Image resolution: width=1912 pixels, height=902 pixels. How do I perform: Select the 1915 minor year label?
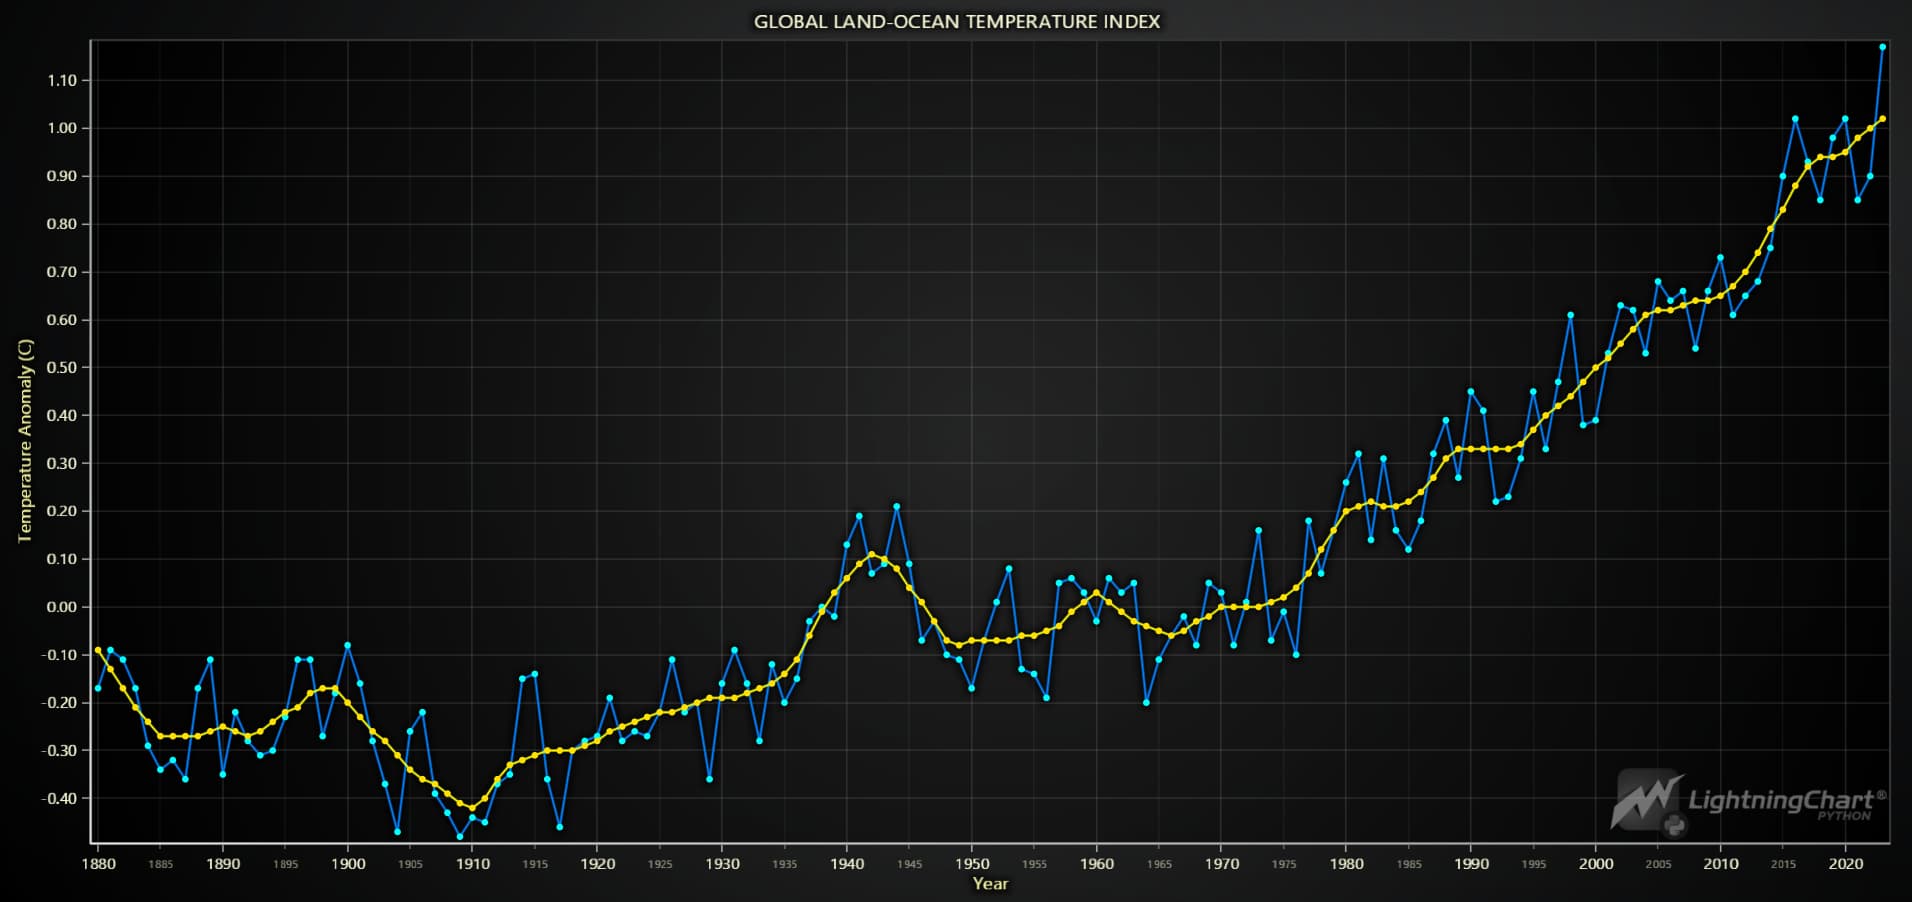point(535,865)
